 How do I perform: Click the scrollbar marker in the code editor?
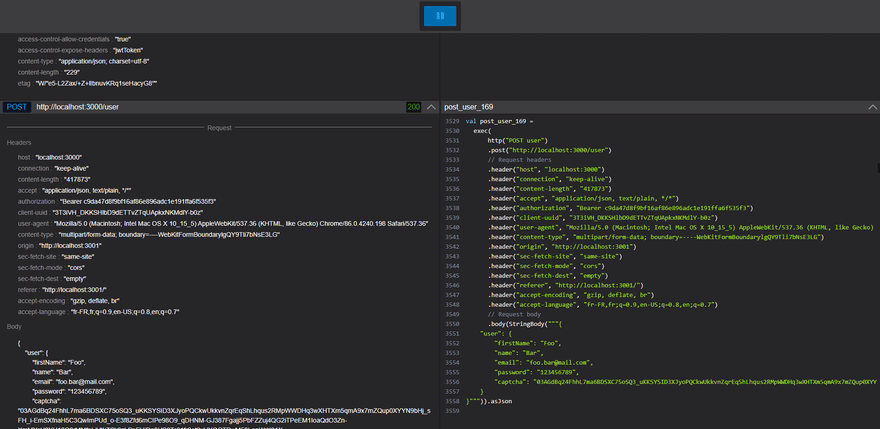point(878,168)
